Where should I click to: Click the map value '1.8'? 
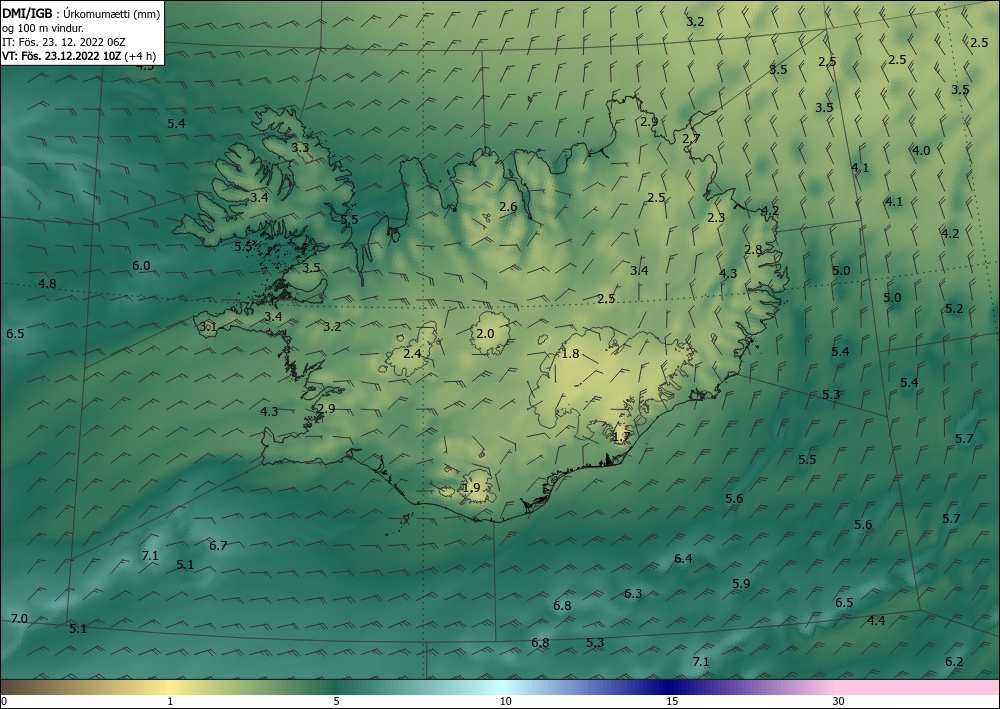(570, 353)
